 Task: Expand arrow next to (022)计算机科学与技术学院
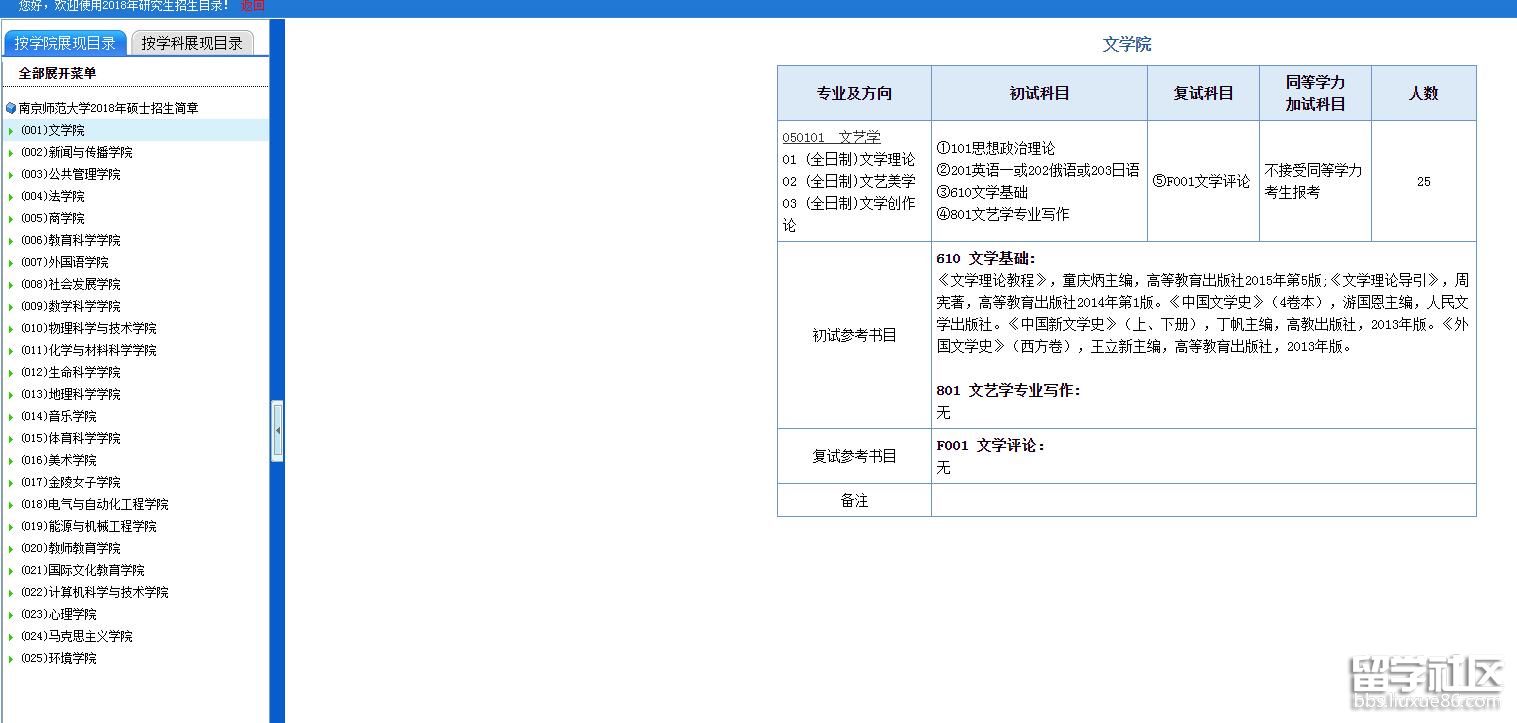click(x=11, y=593)
